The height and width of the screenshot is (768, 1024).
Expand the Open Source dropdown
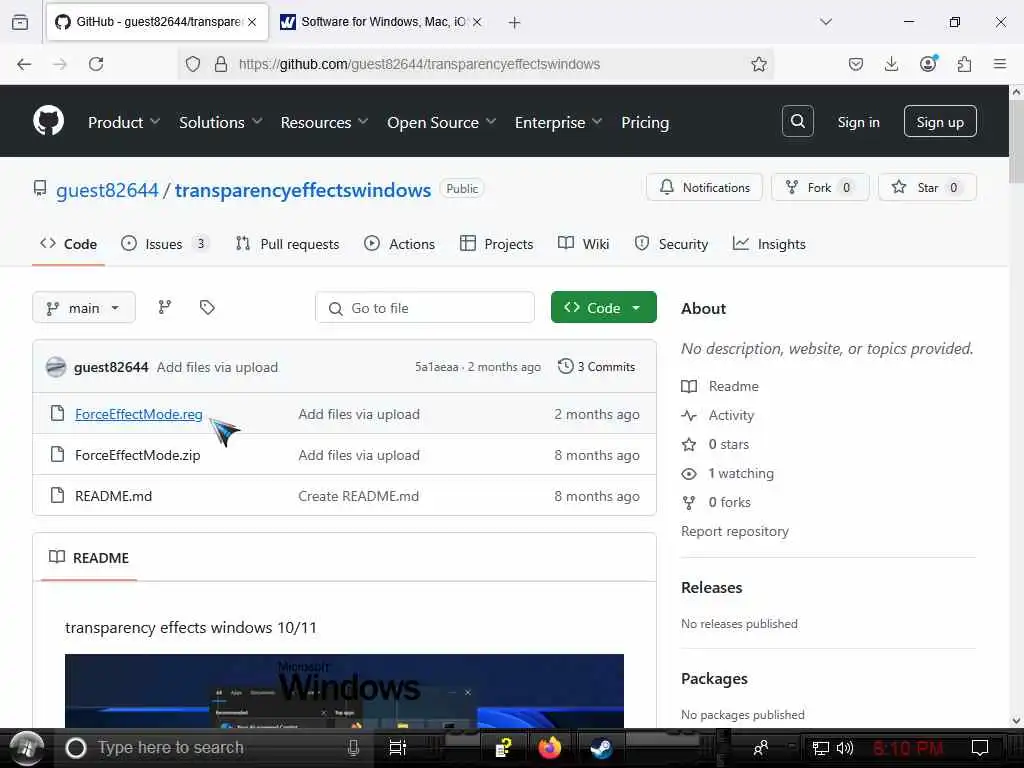click(x=441, y=122)
